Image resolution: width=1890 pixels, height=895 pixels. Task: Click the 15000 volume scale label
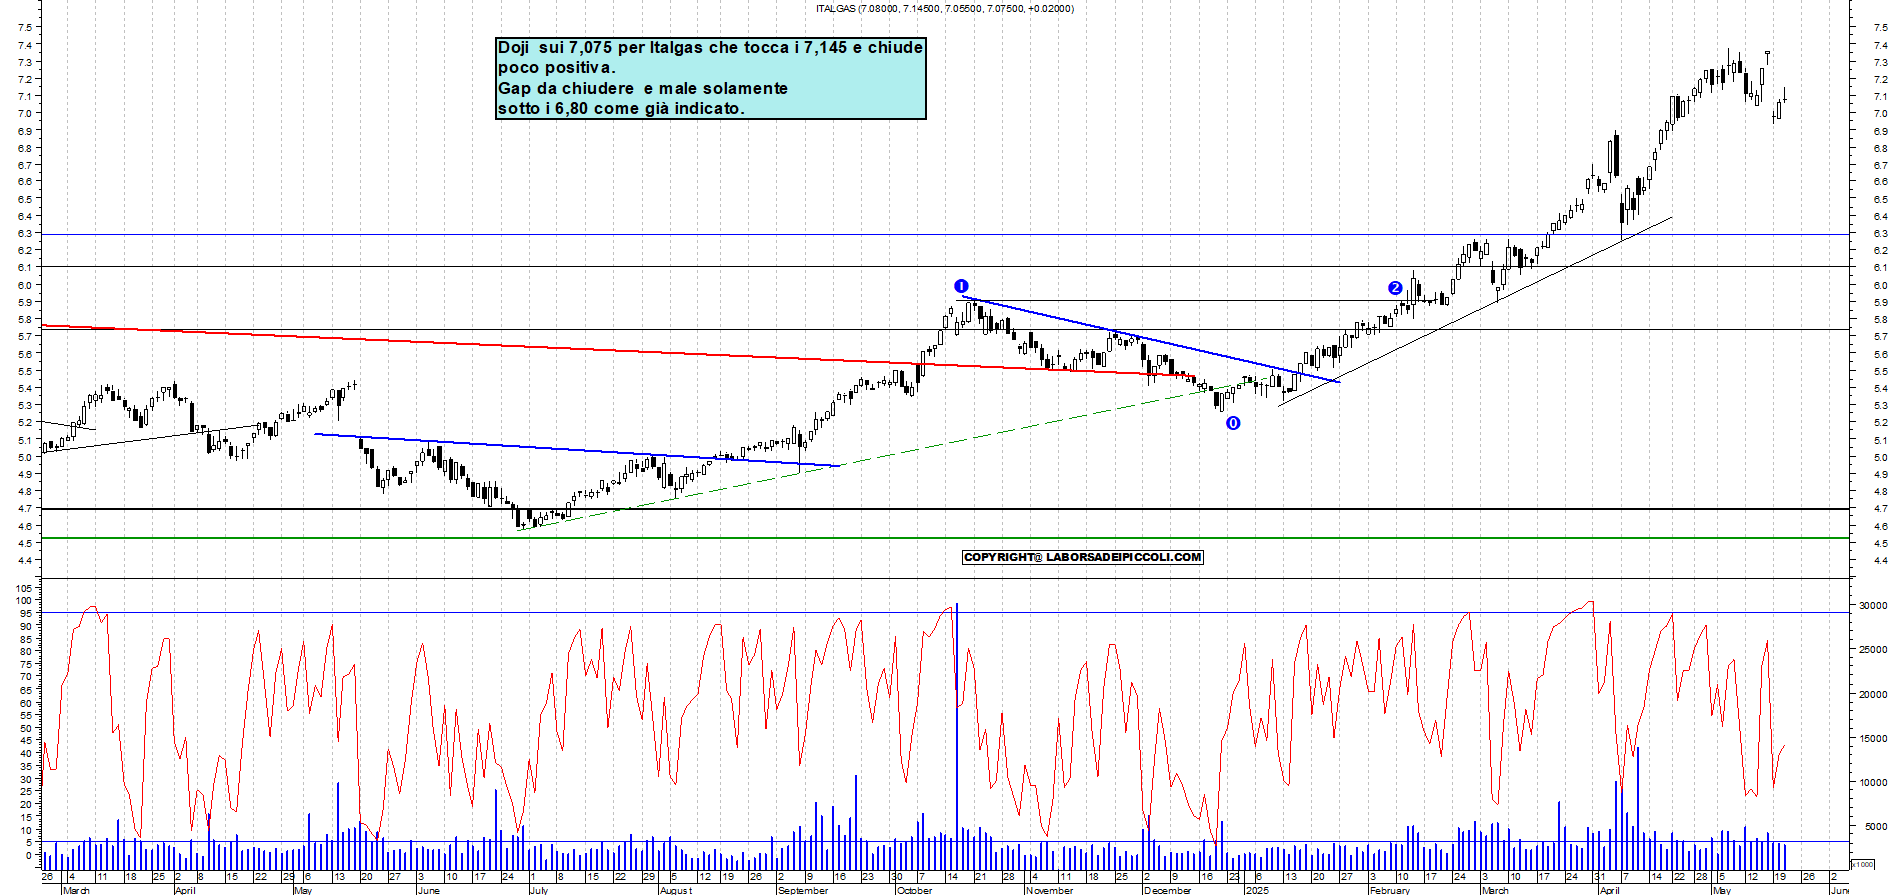tap(1873, 739)
